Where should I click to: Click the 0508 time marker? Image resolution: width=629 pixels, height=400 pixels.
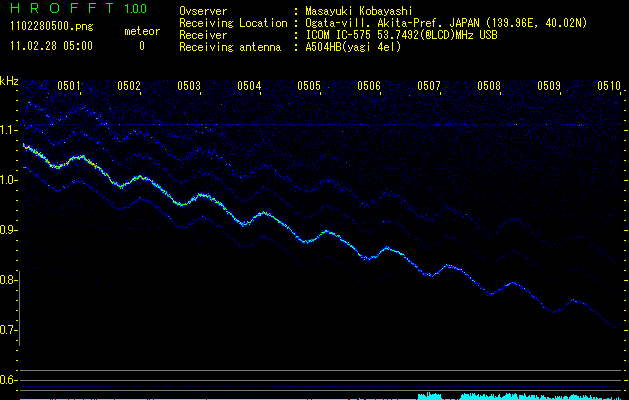click(x=489, y=85)
